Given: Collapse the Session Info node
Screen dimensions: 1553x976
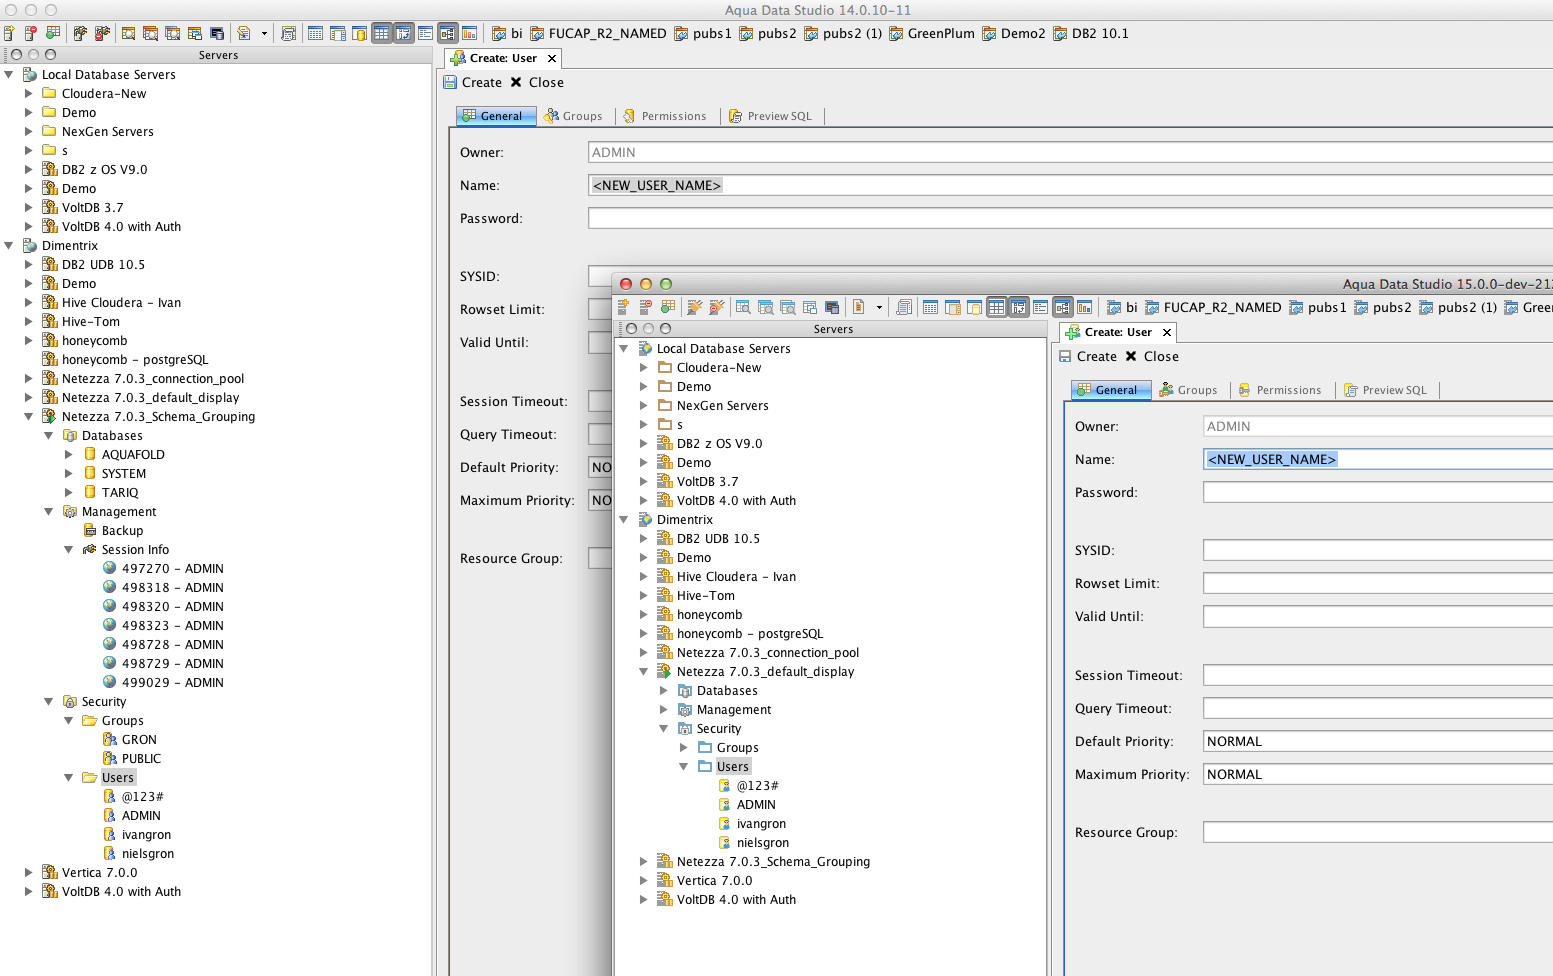Looking at the screenshot, I should point(69,549).
